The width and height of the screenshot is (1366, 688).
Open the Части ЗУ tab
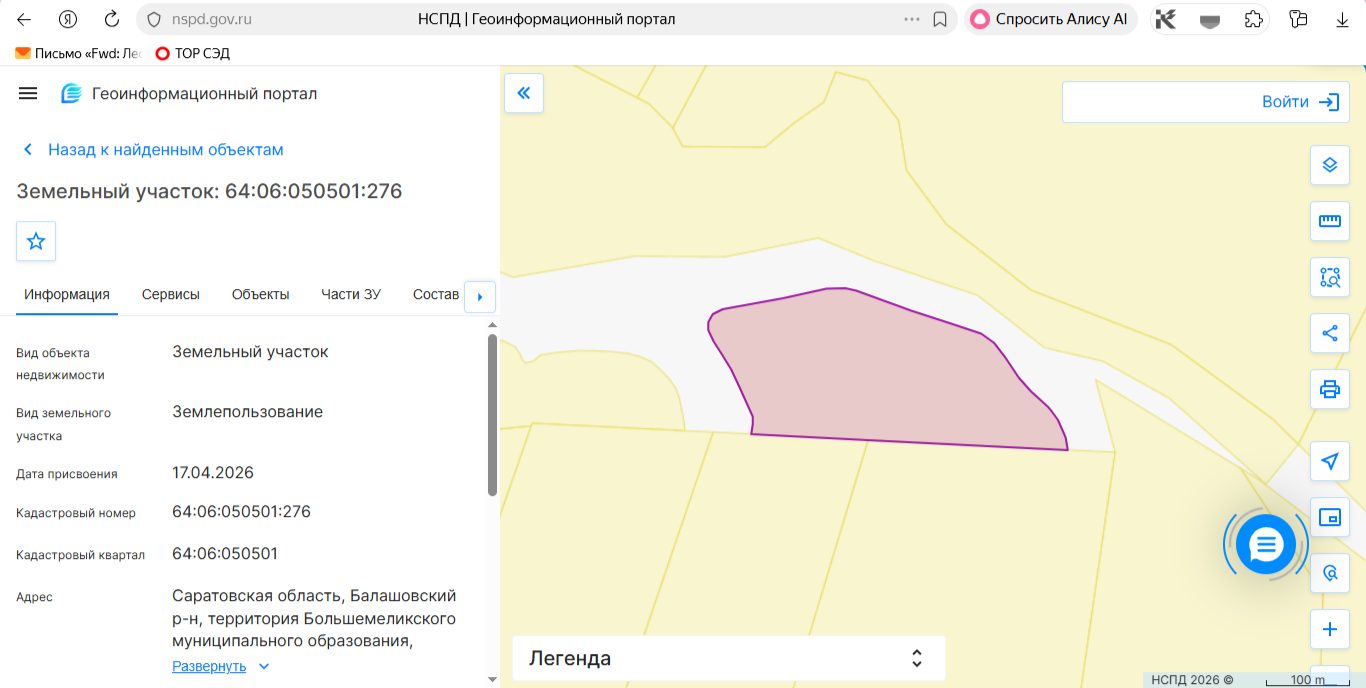[351, 294]
